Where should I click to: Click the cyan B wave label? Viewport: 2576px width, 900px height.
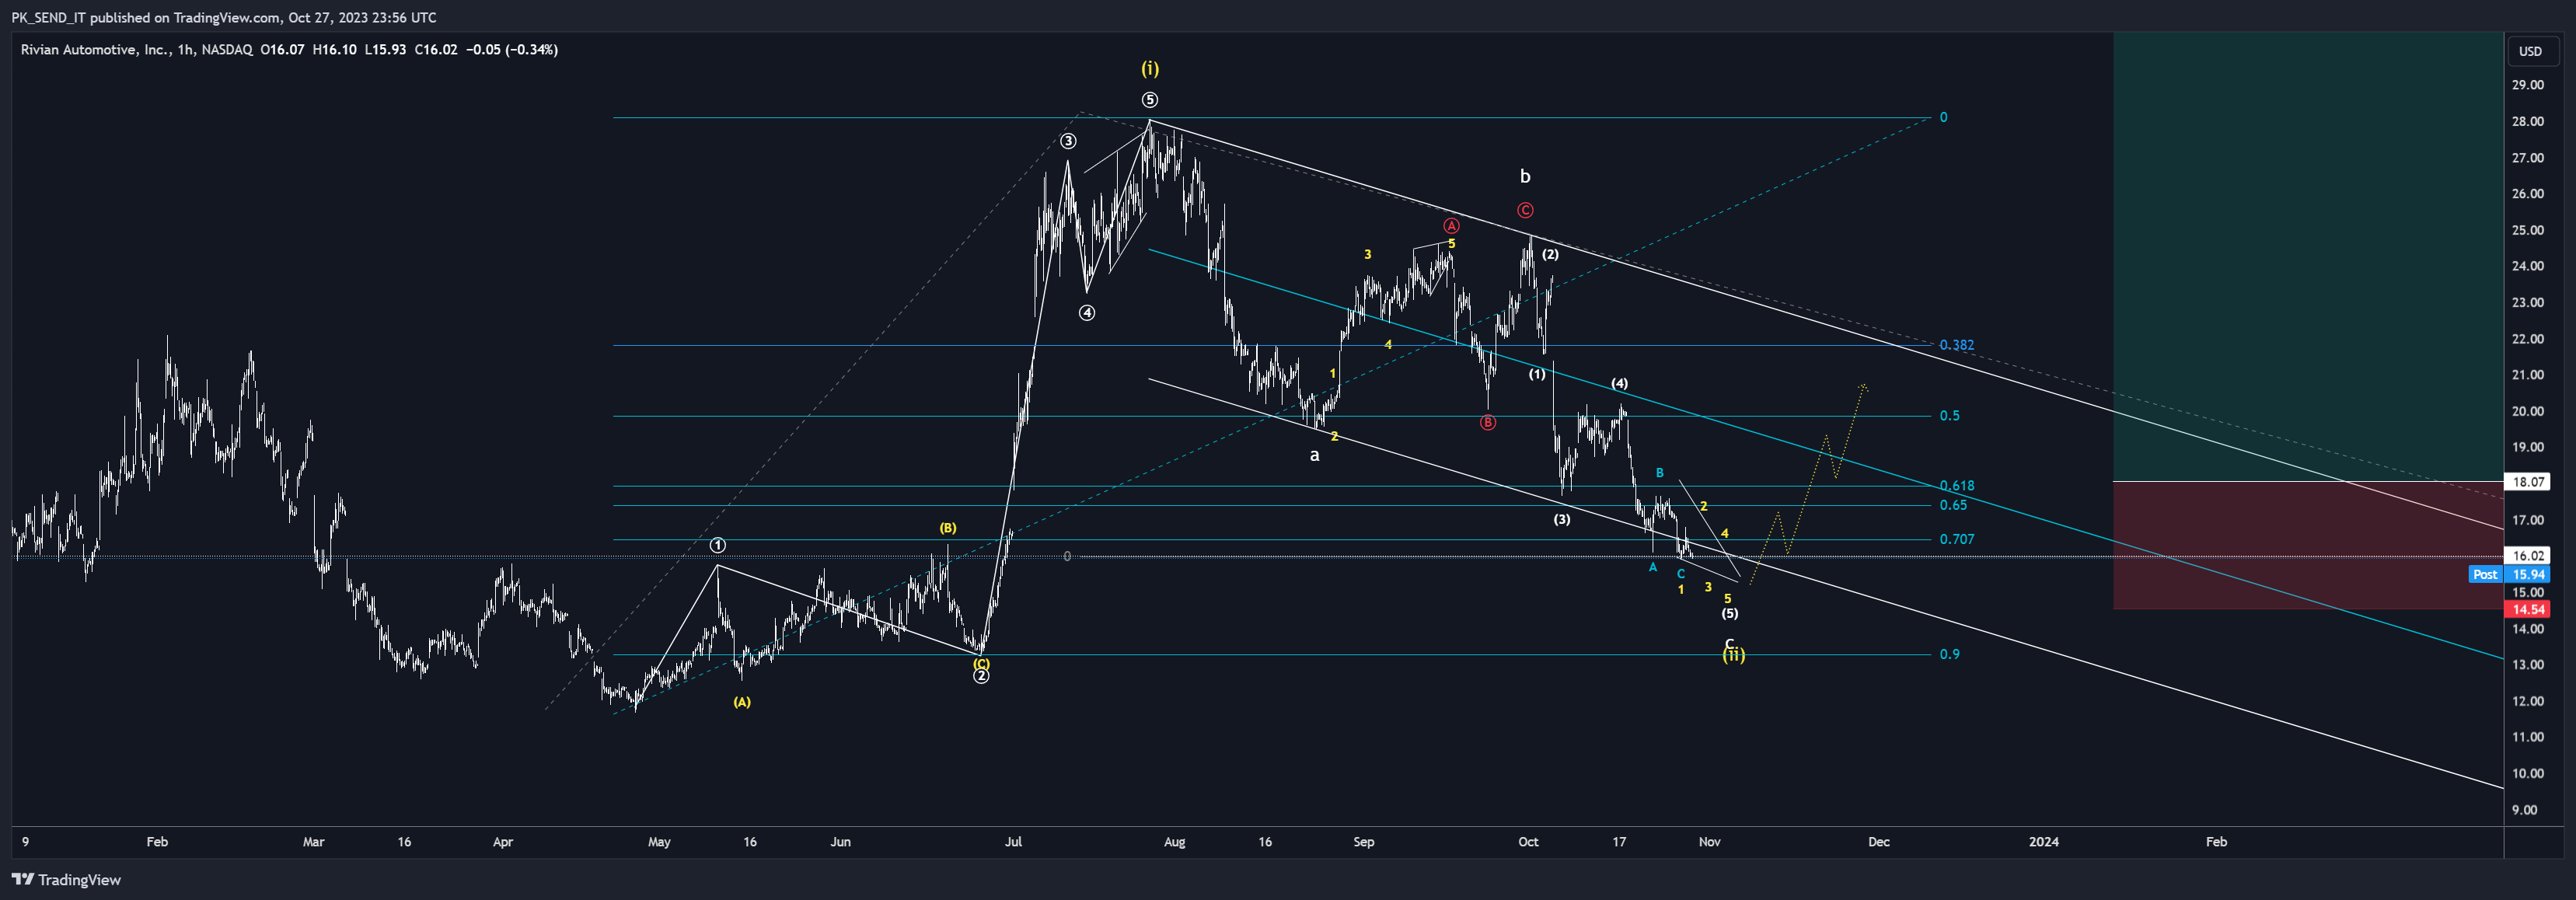point(1660,473)
